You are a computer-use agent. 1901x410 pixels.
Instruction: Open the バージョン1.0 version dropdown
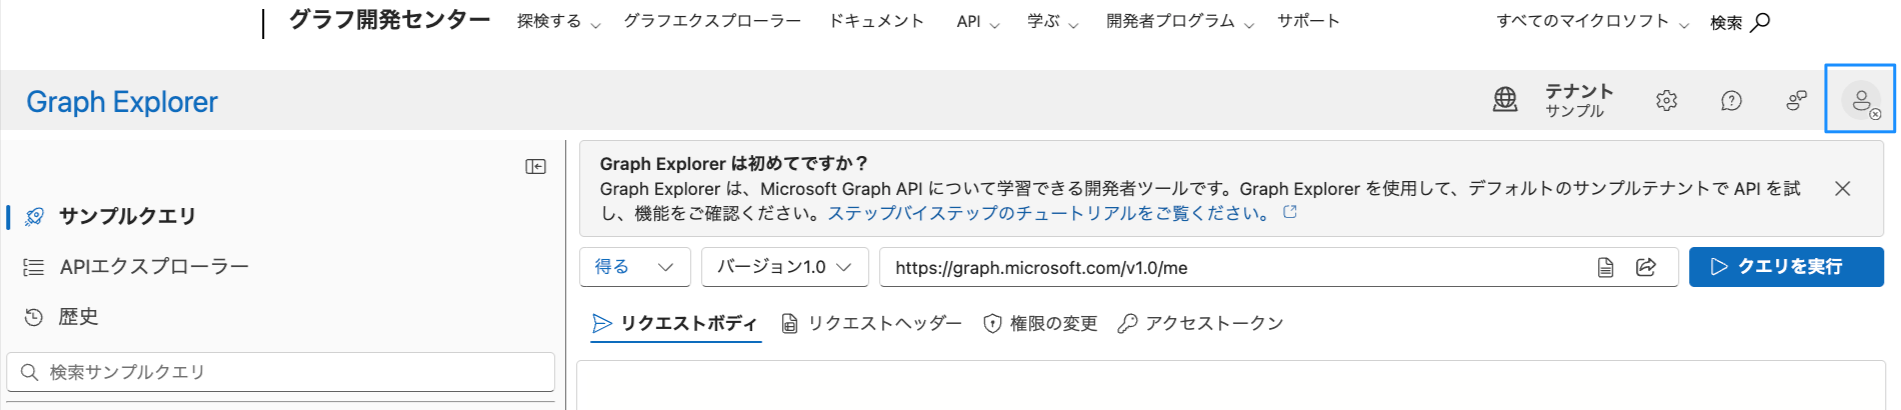pos(784,267)
